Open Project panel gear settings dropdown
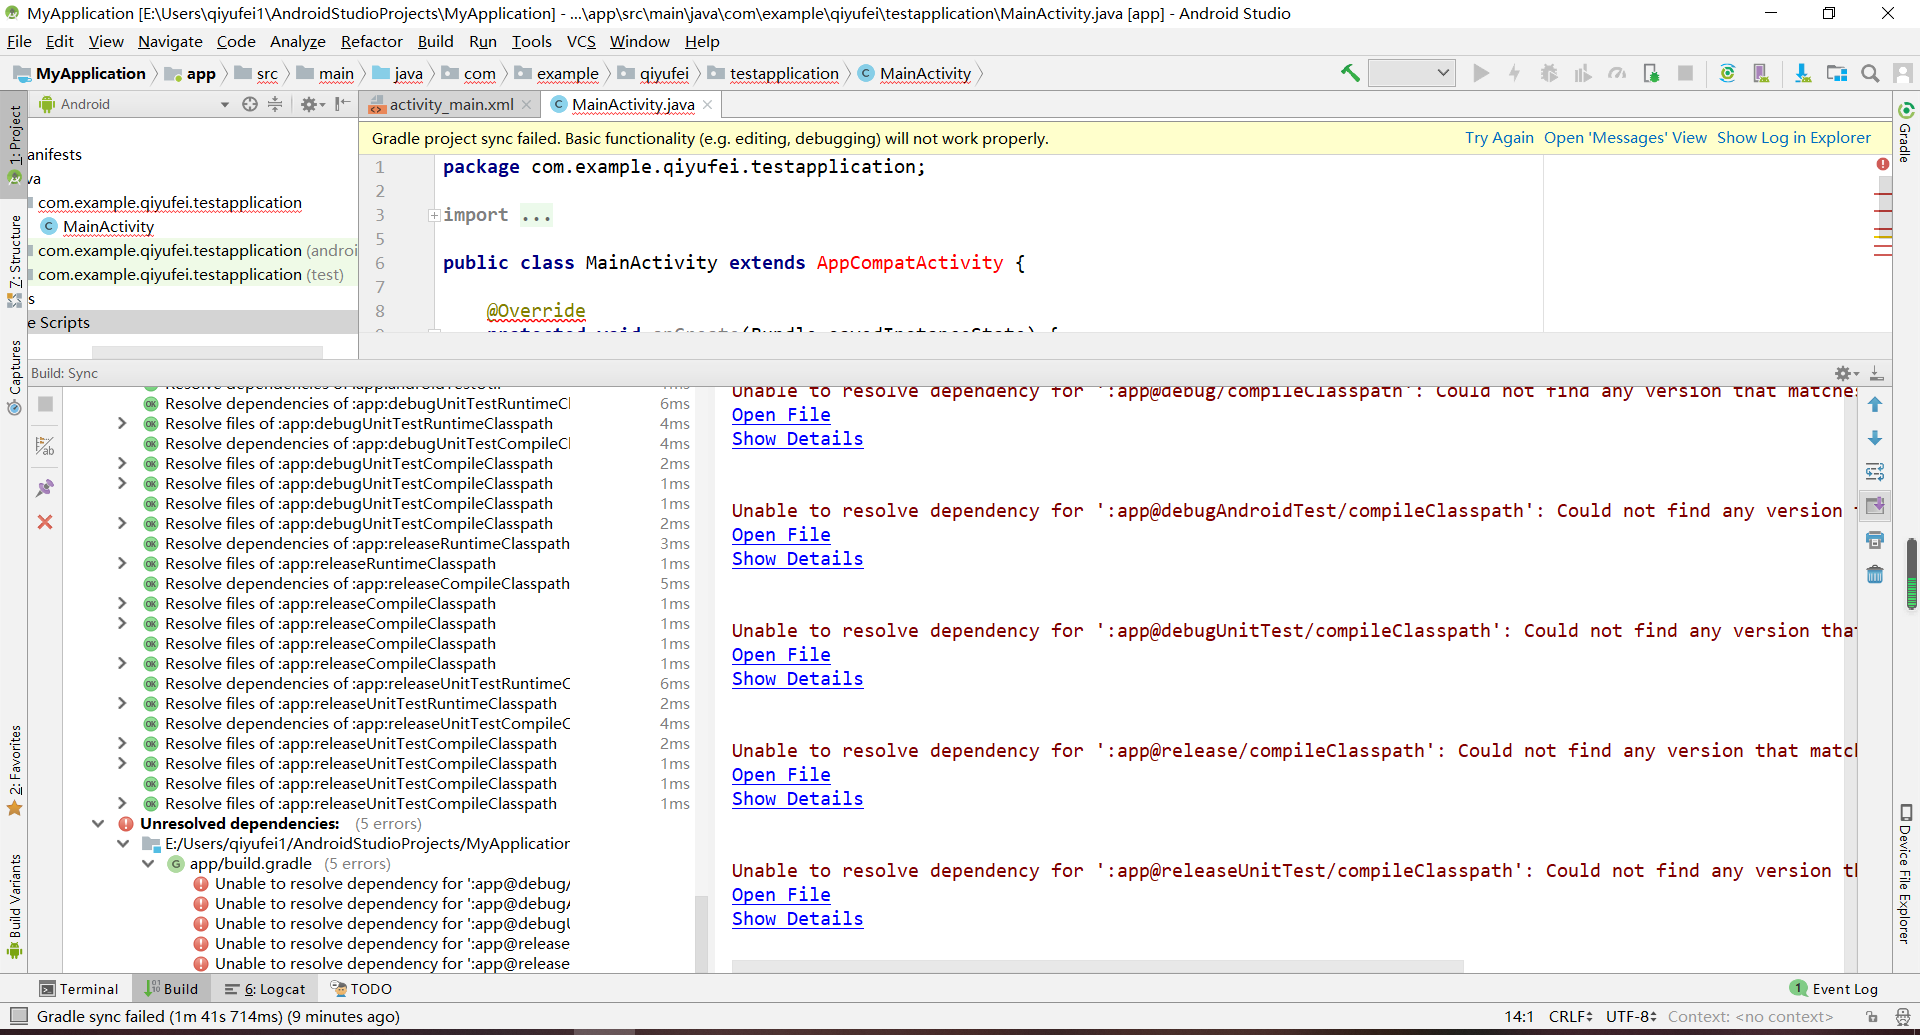The width and height of the screenshot is (1920, 1035). tap(313, 104)
